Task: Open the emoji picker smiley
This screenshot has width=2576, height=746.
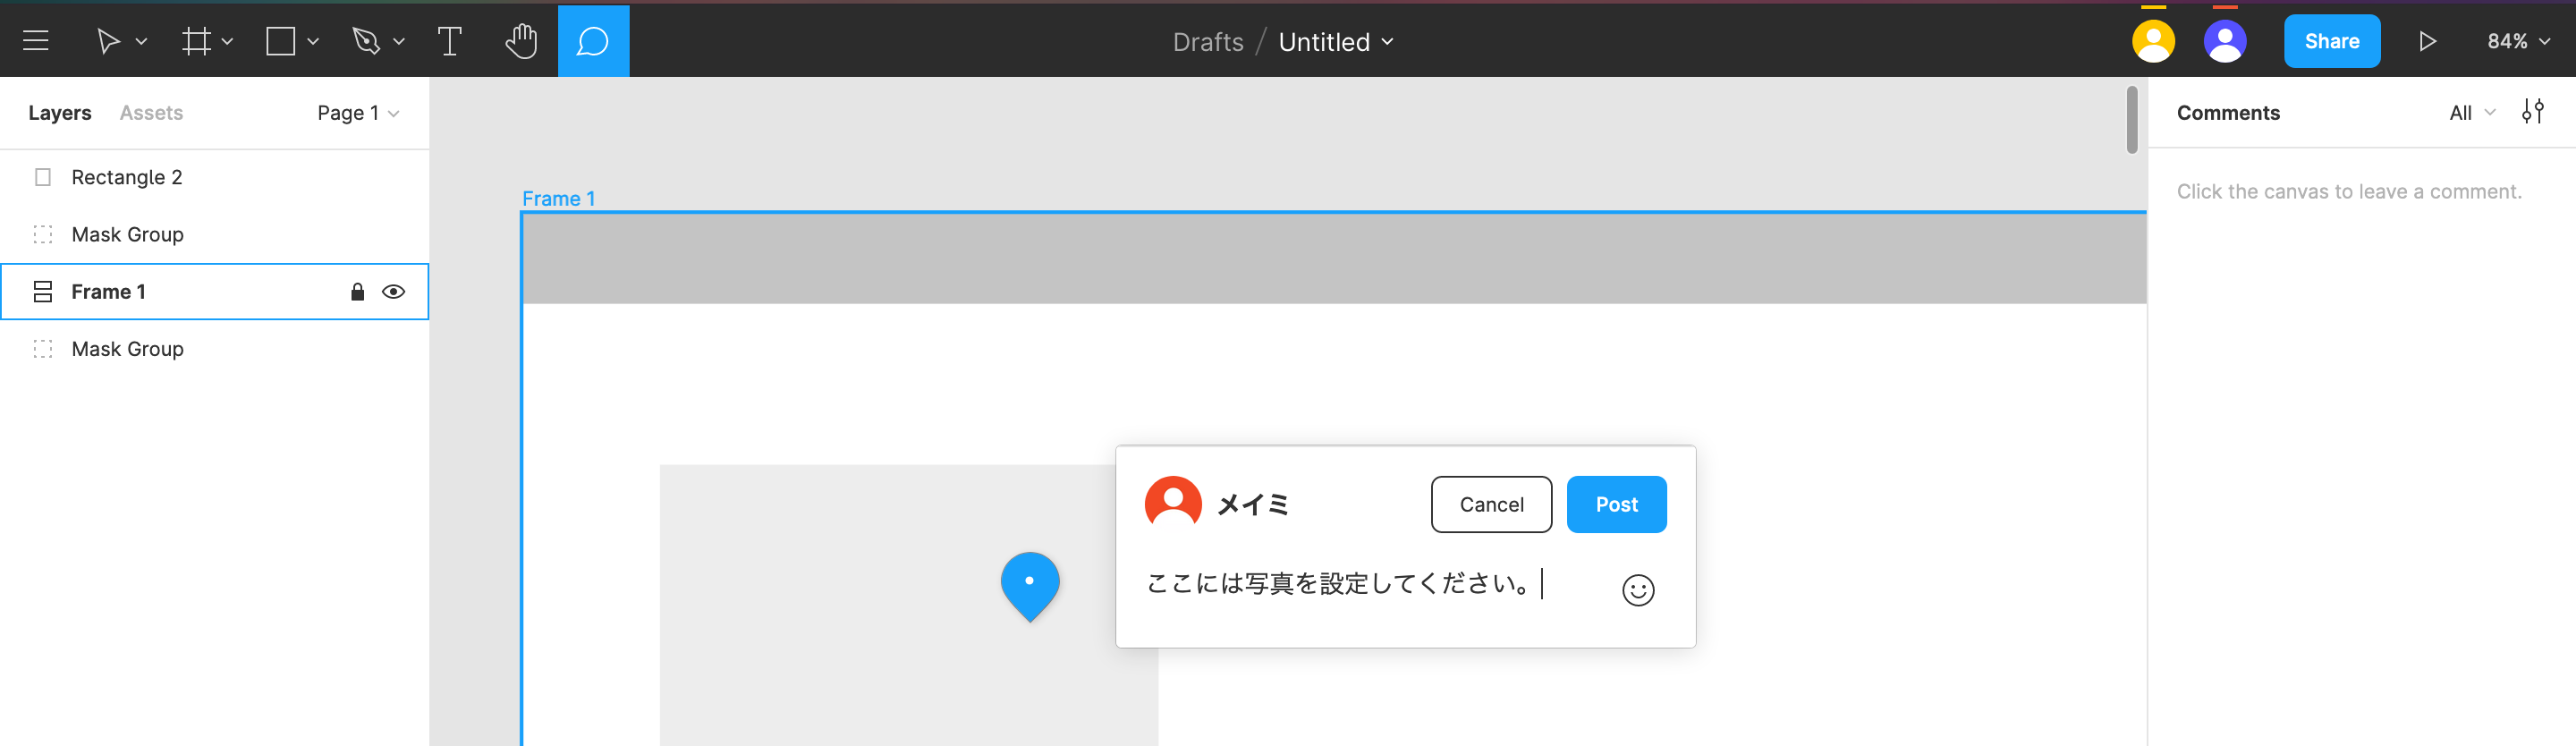Action: [x=1637, y=590]
